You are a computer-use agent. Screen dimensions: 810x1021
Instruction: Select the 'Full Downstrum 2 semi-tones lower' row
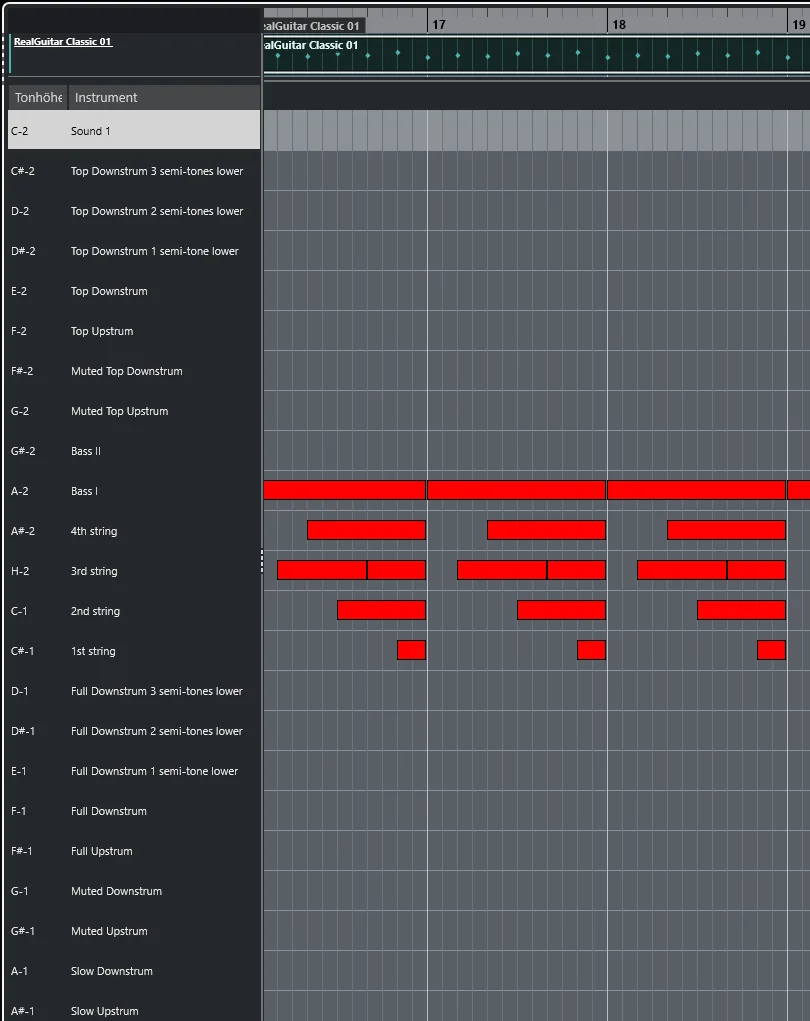[134, 731]
